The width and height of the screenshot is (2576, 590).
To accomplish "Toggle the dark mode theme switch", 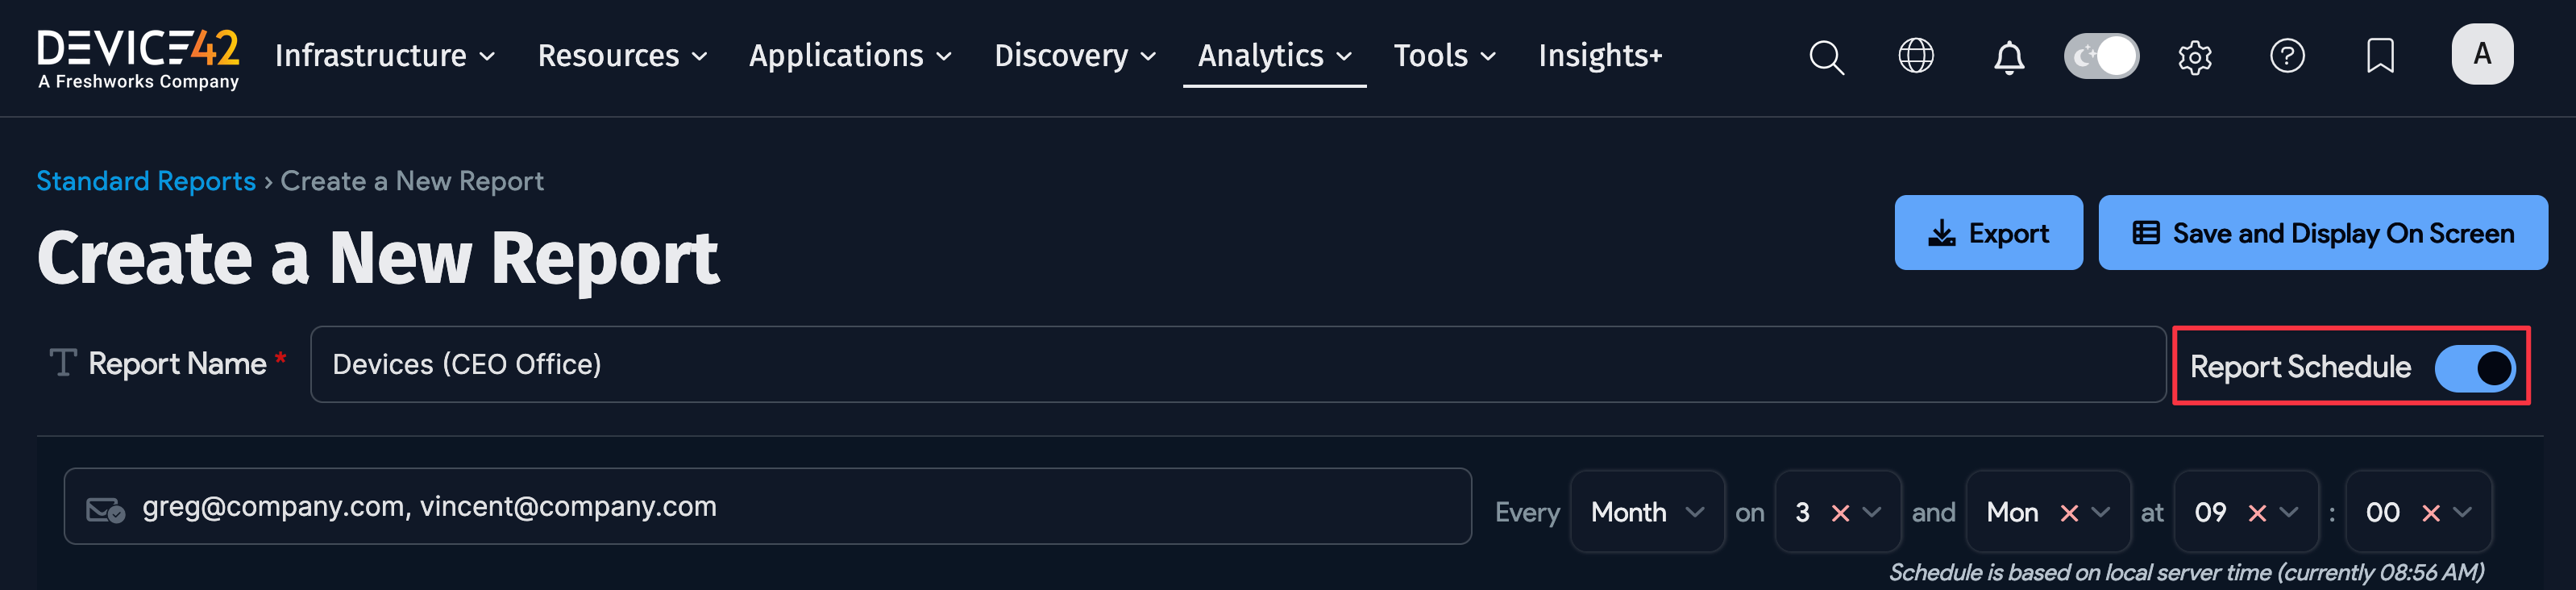I will [x=2101, y=56].
